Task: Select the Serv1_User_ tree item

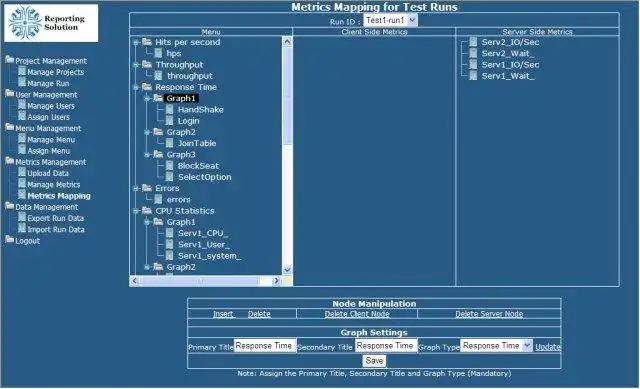Action: tap(204, 245)
